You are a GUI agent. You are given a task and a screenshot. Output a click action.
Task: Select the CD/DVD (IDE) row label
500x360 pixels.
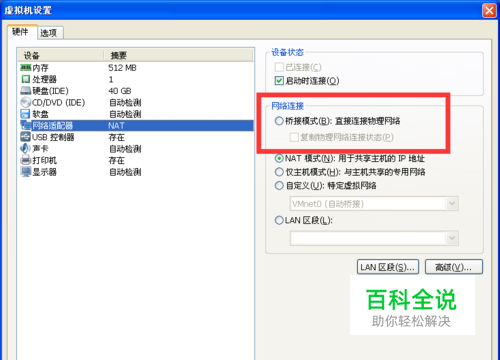(x=58, y=102)
